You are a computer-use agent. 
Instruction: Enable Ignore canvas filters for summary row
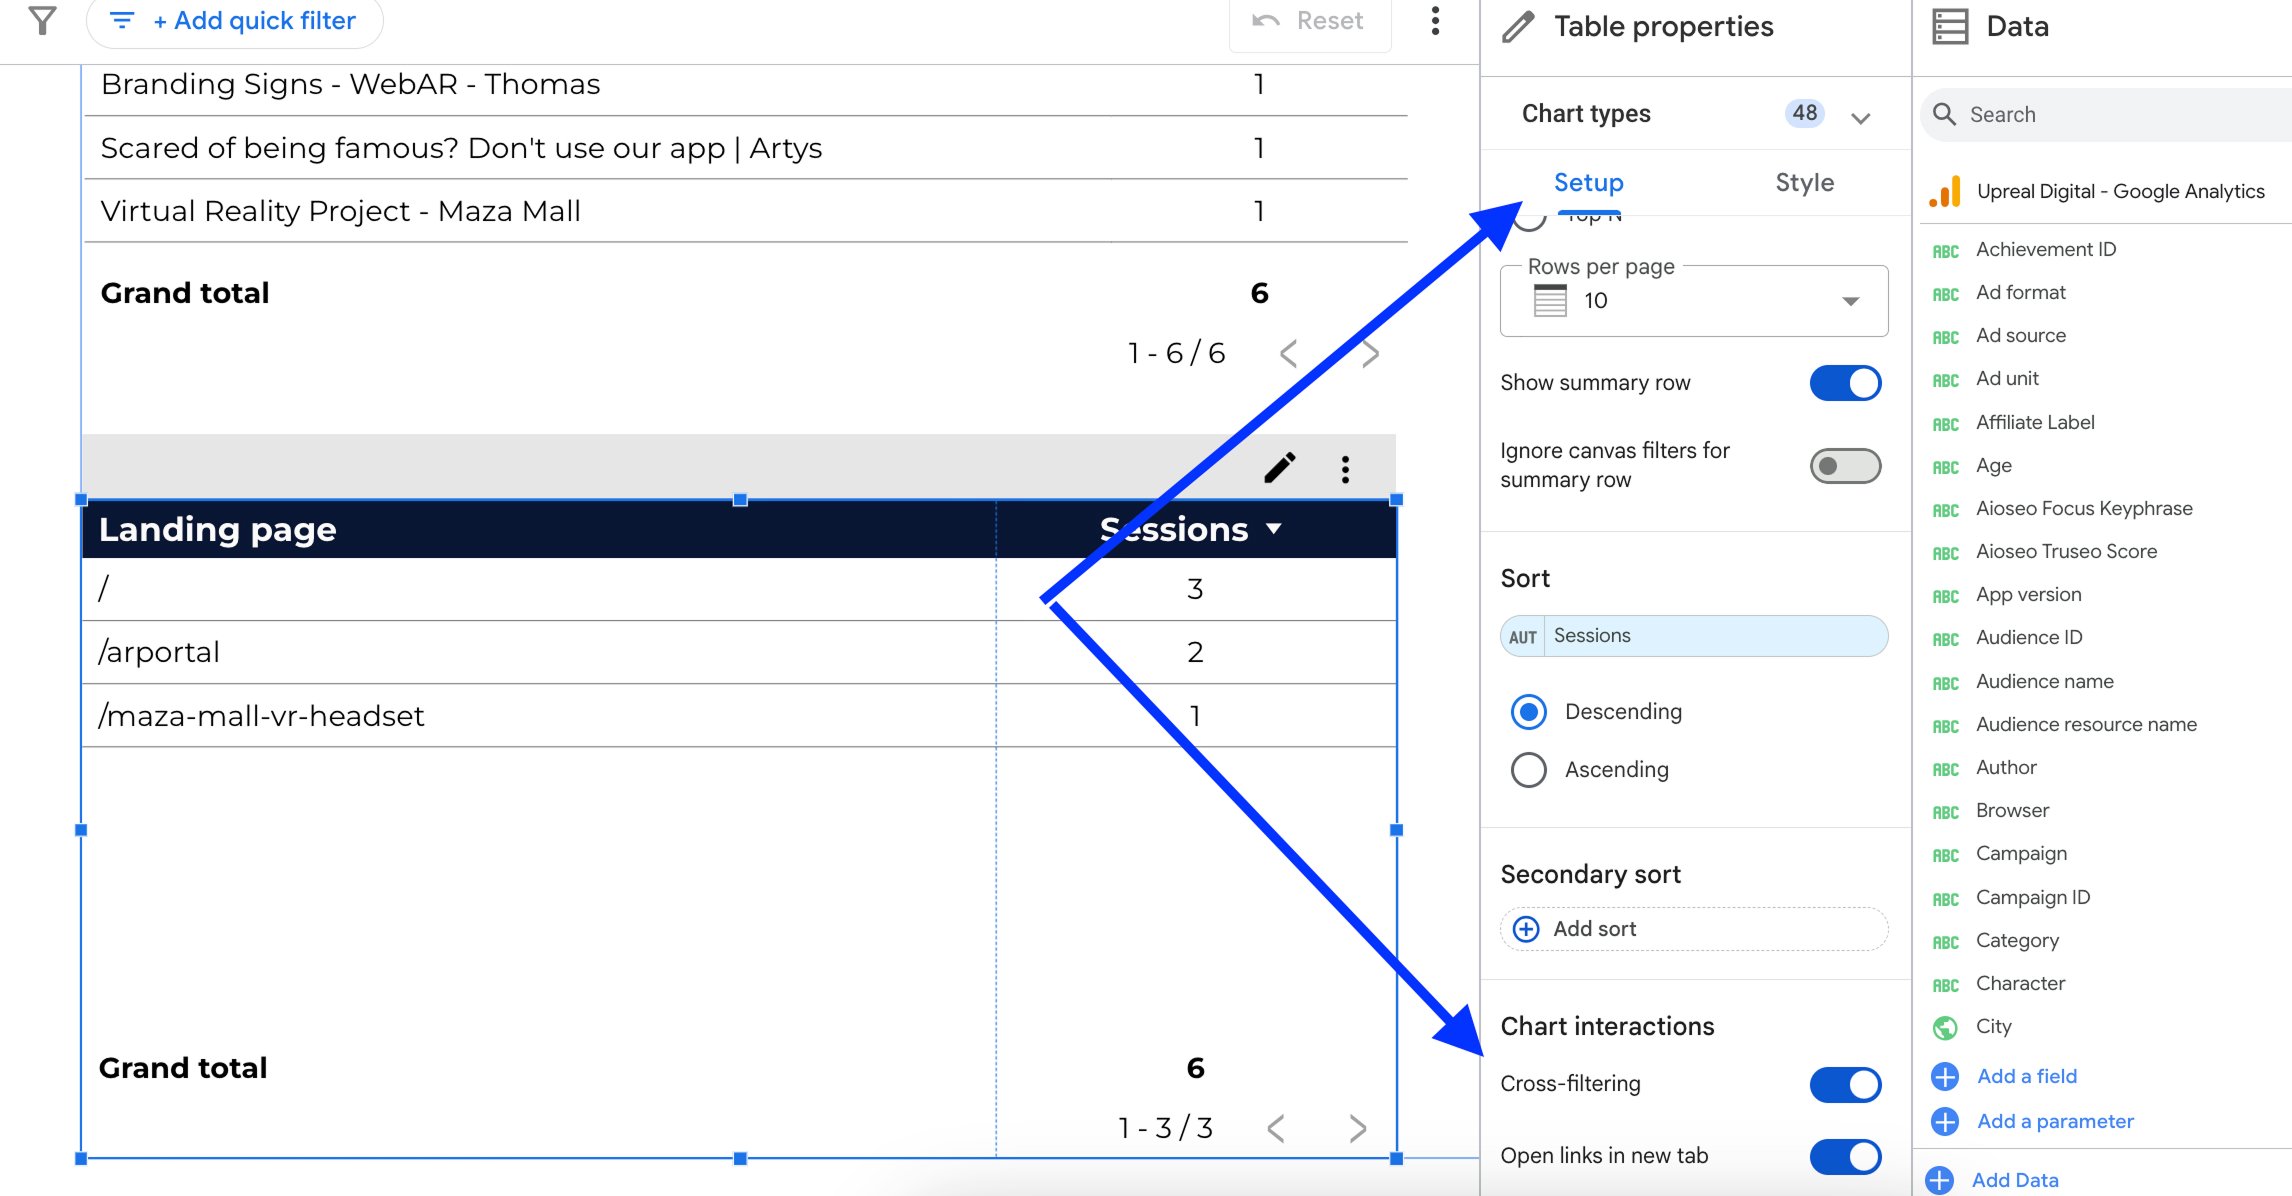coord(1845,466)
